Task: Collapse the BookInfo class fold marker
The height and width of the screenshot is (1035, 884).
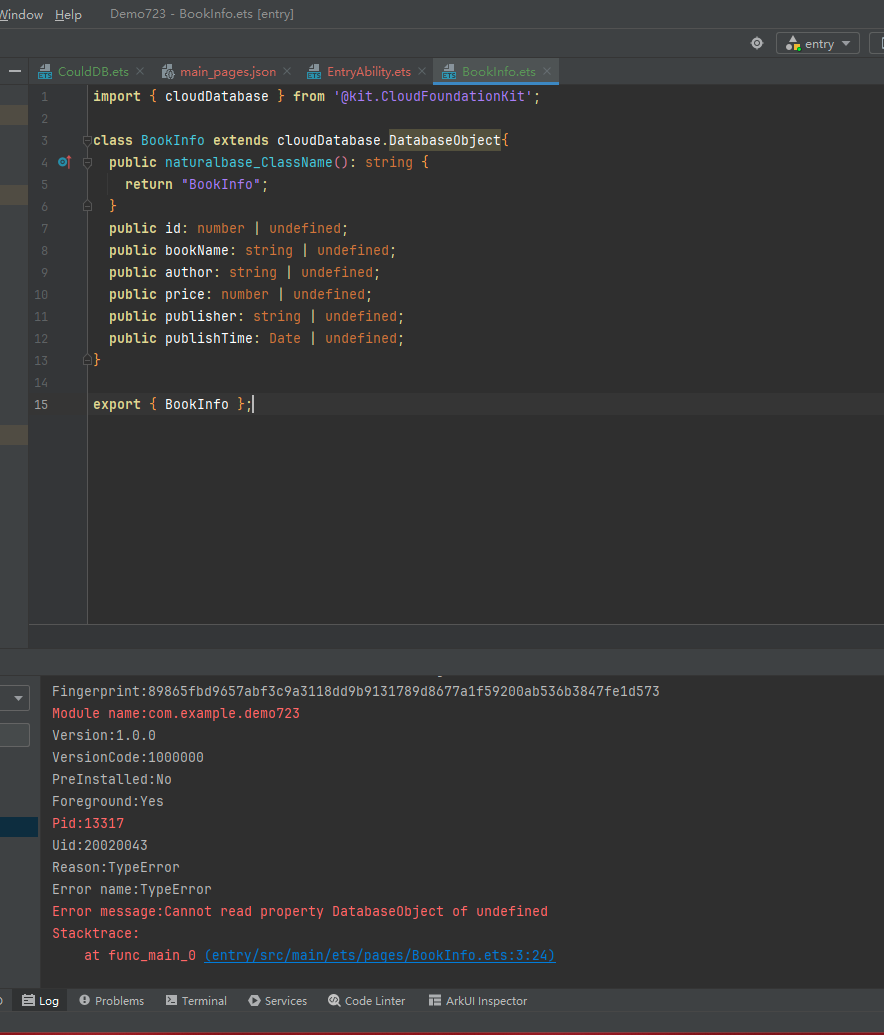Action: click(x=87, y=140)
